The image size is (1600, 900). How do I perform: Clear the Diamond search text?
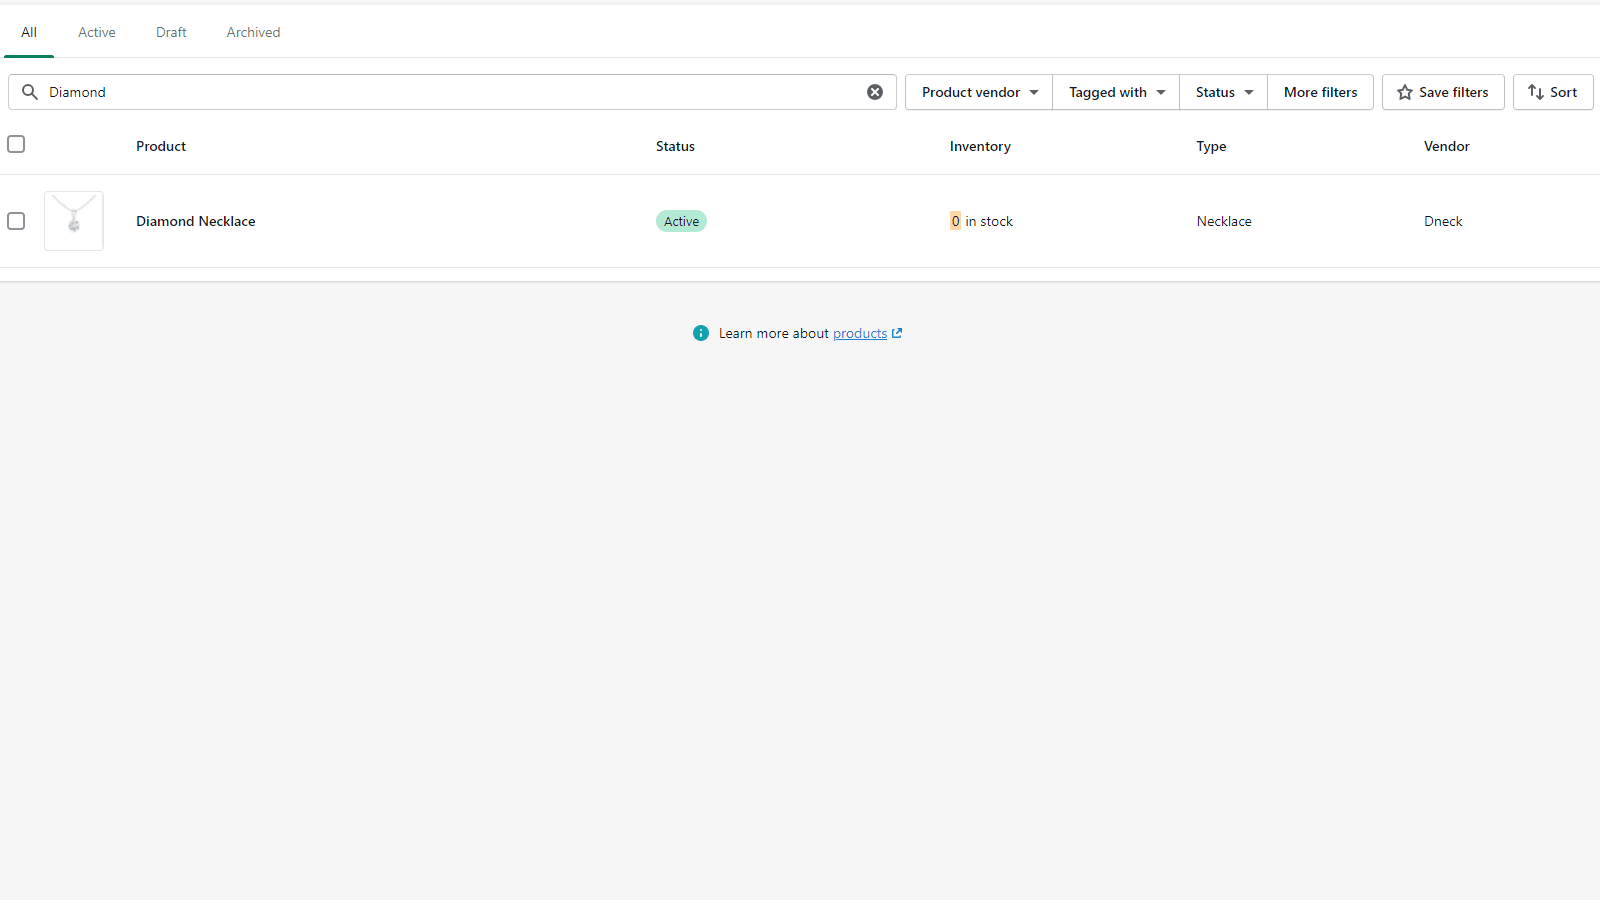pyautogui.click(x=875, y=92)
